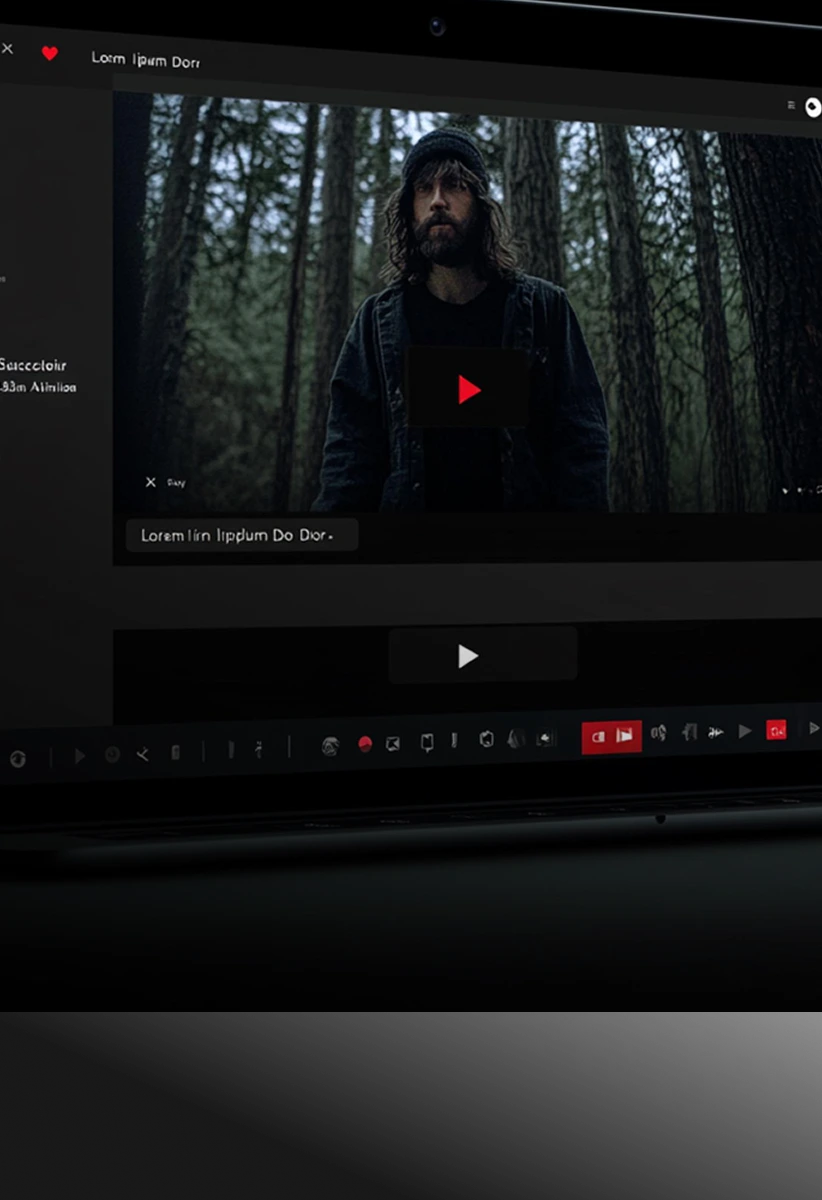Click the circular progress indicator at top right
822x1200 pixels.
tap(812, 107)
